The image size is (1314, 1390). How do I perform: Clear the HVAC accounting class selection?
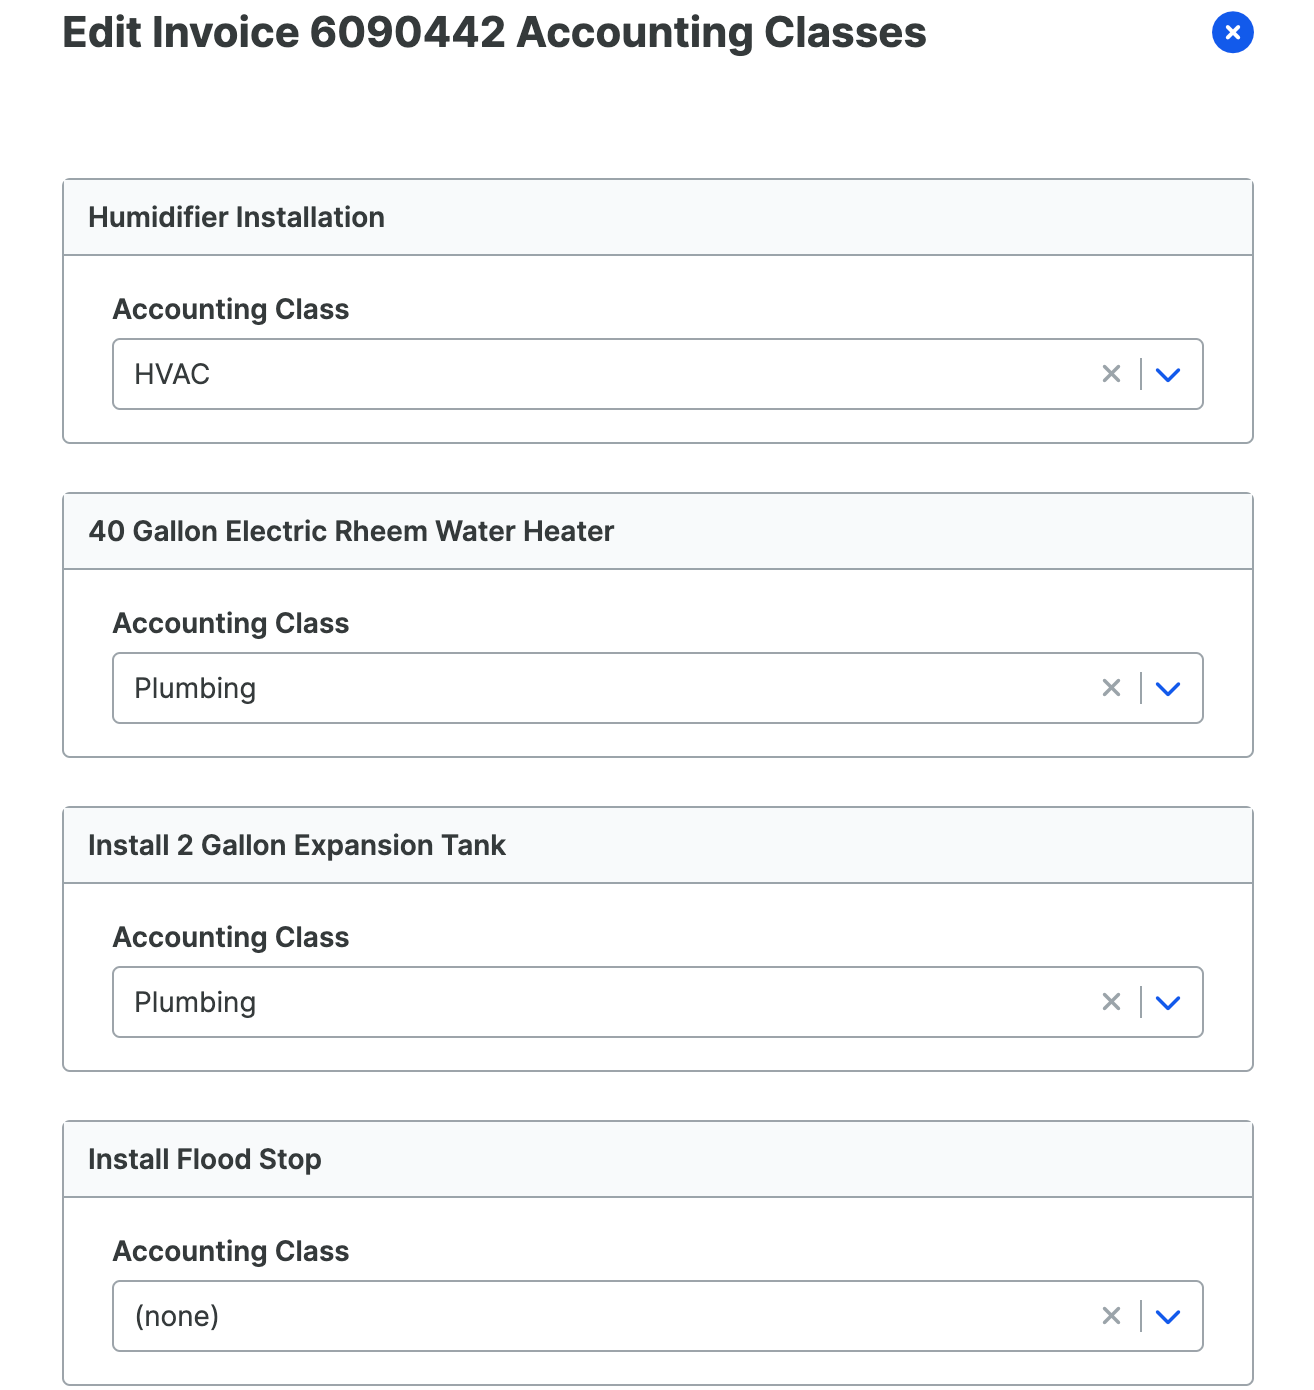click(1111, 374)
